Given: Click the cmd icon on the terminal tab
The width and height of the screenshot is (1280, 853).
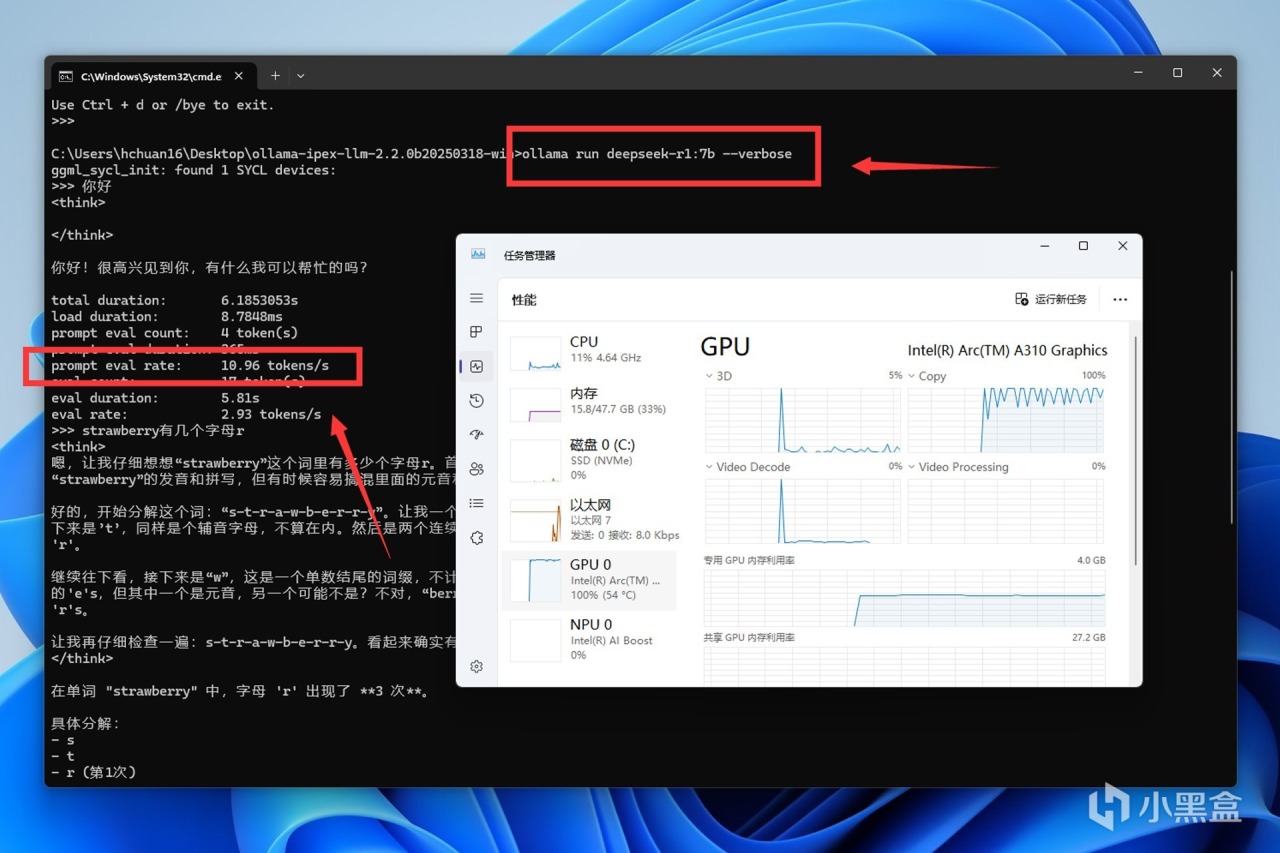Looking at the screenshot, I should click(65, 76).
